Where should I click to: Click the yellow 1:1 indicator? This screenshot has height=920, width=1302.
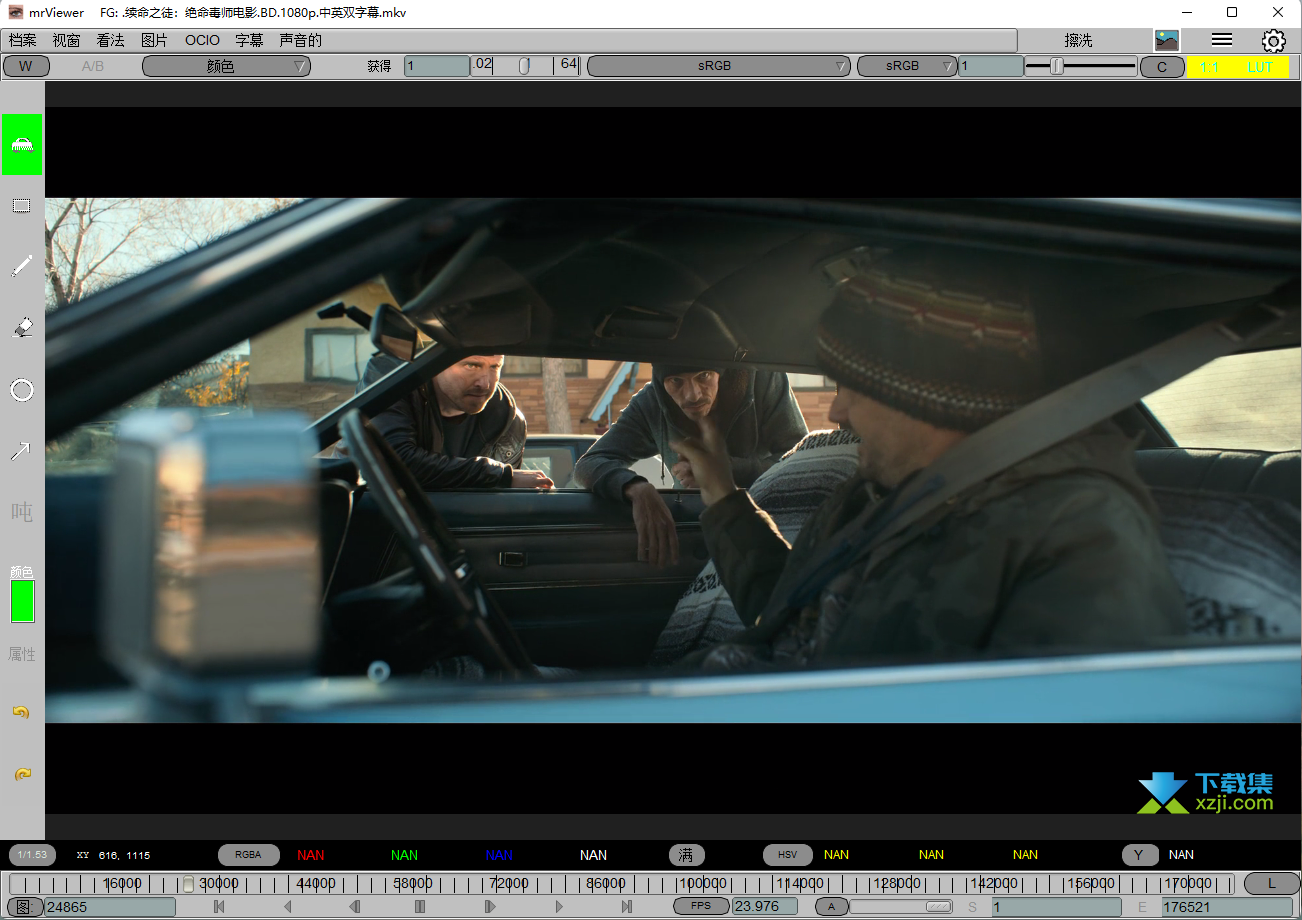coord(1210,67)
